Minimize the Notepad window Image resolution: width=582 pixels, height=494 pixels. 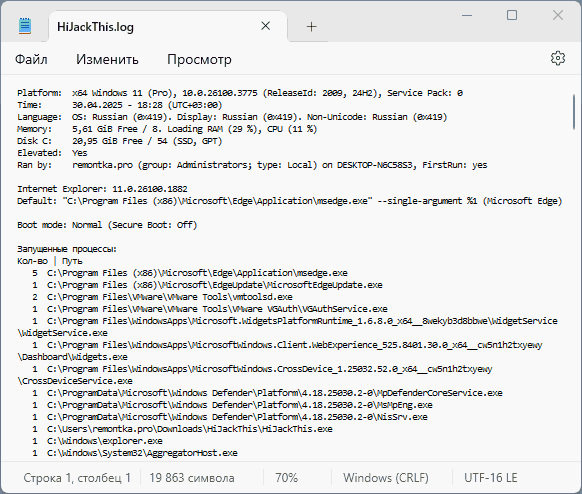(467, 16)
